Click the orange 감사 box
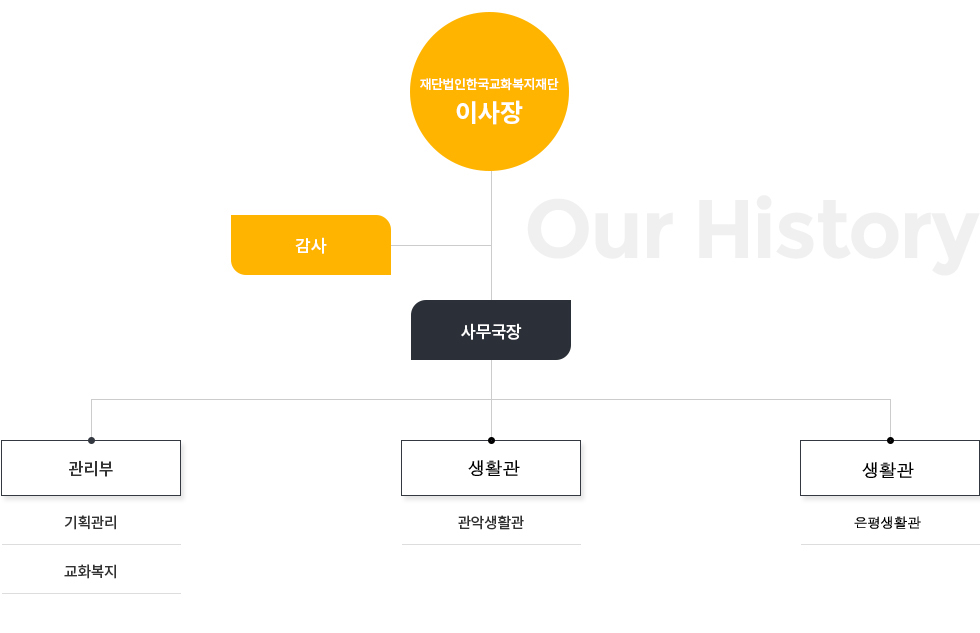Image resolution: width=980 pixels, height=633 pixels. click(x=311, y=245)
